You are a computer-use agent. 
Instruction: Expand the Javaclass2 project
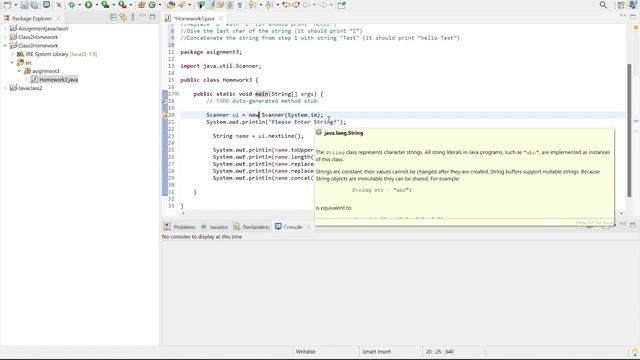pos(5,88)
